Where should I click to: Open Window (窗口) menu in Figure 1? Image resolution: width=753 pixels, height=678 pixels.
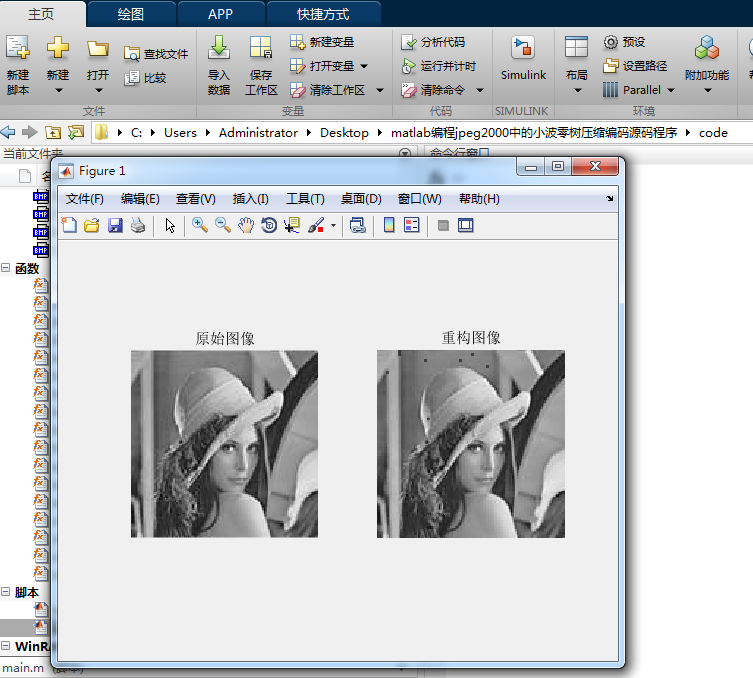420,198
